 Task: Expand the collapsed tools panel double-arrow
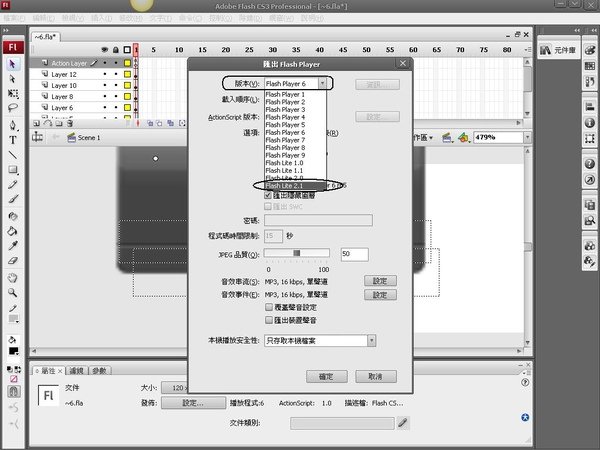pyautogui.click(x=6, y=30)
